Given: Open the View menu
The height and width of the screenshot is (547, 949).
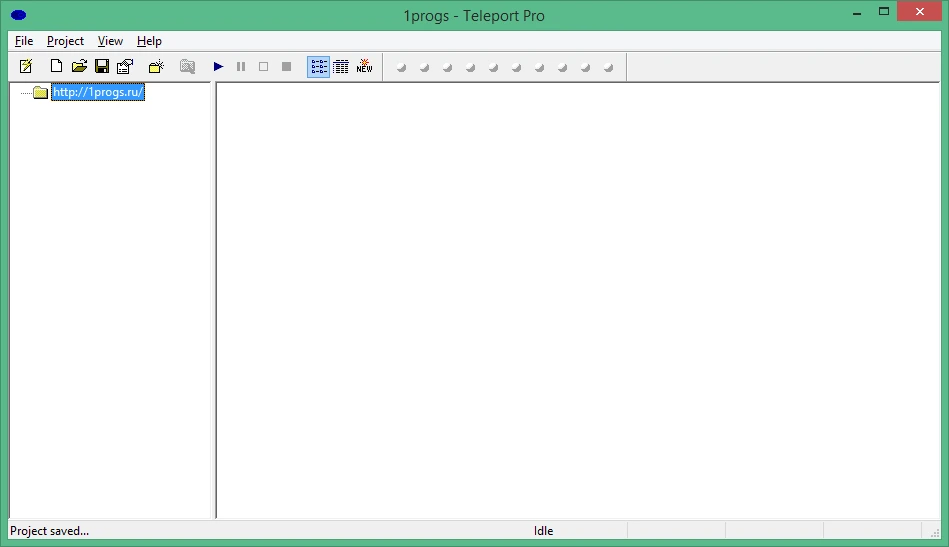Looking at the screenshot, I should [x=110, y=41].
